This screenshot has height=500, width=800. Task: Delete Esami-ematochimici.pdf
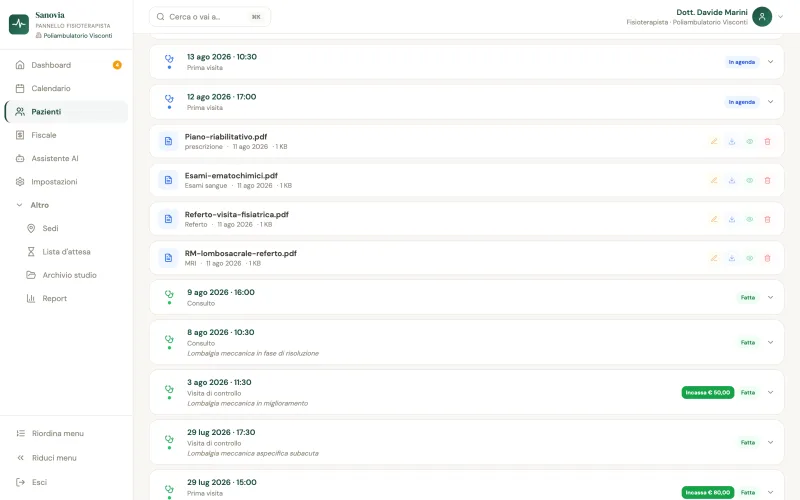[767, 180]
